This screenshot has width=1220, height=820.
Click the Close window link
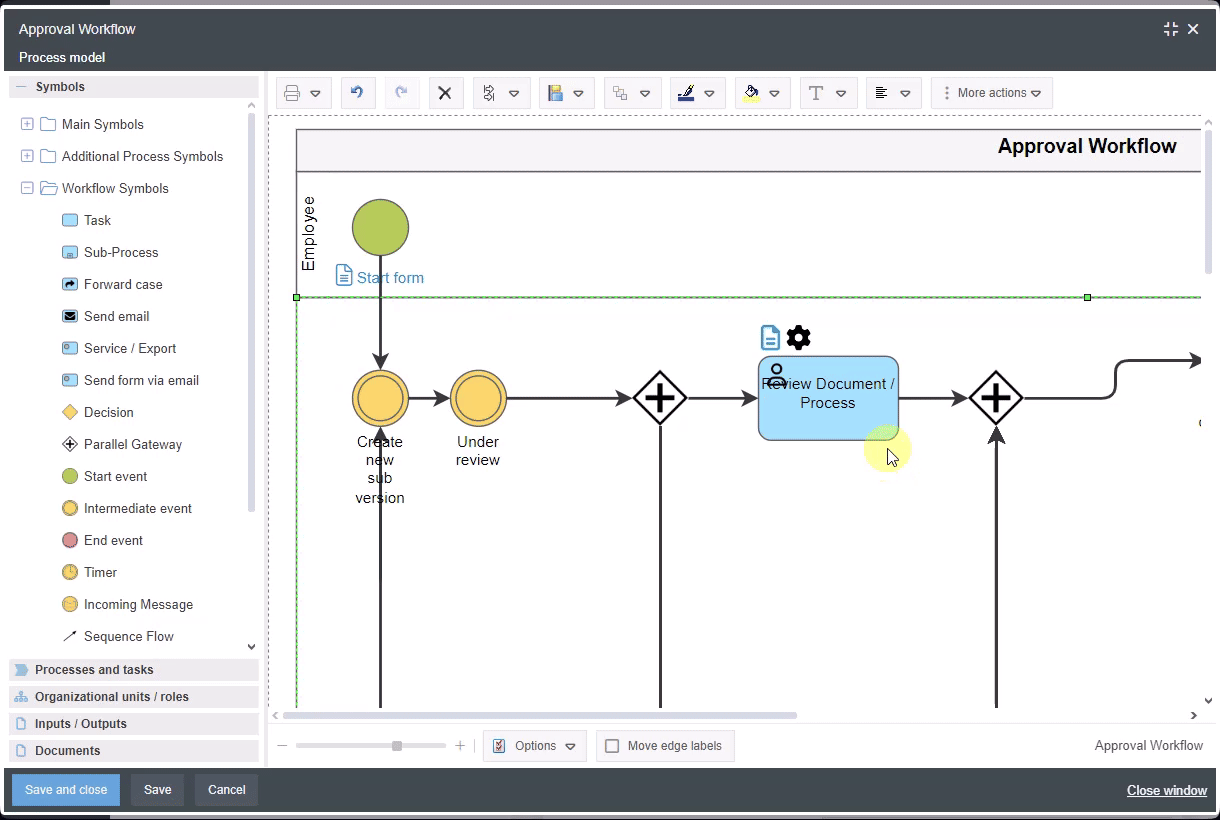pyautogui.click(x=1166, y=790)
